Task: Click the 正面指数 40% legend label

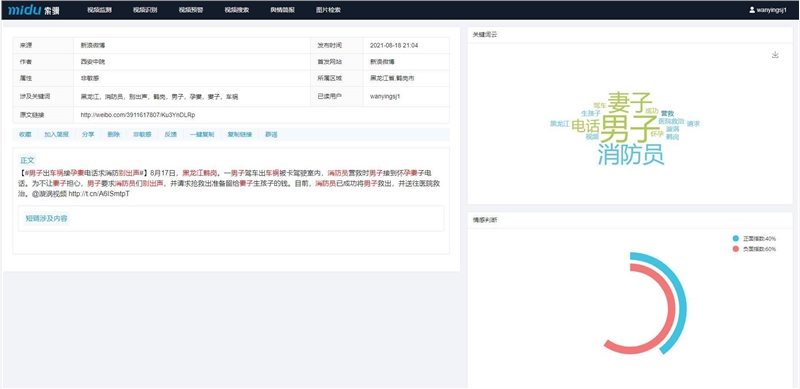Action: click(759, 238)
